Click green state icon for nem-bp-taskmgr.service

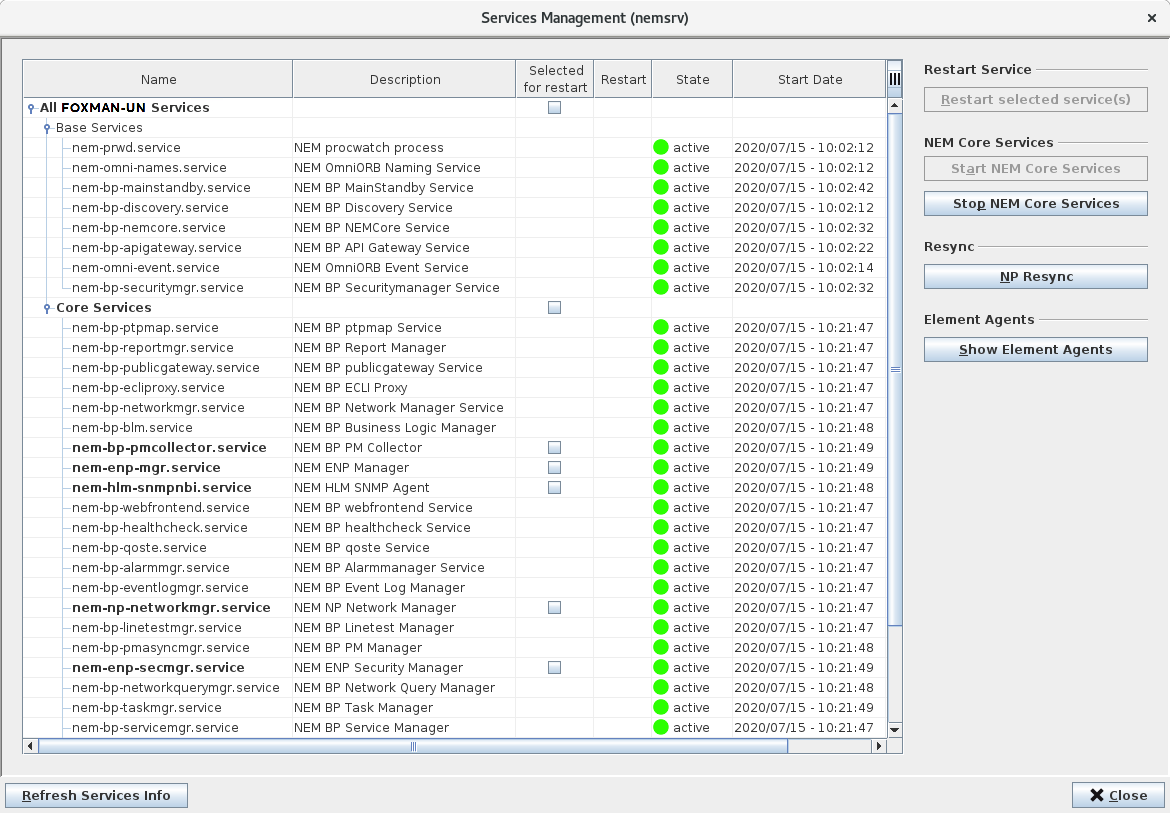pos(661,708)
